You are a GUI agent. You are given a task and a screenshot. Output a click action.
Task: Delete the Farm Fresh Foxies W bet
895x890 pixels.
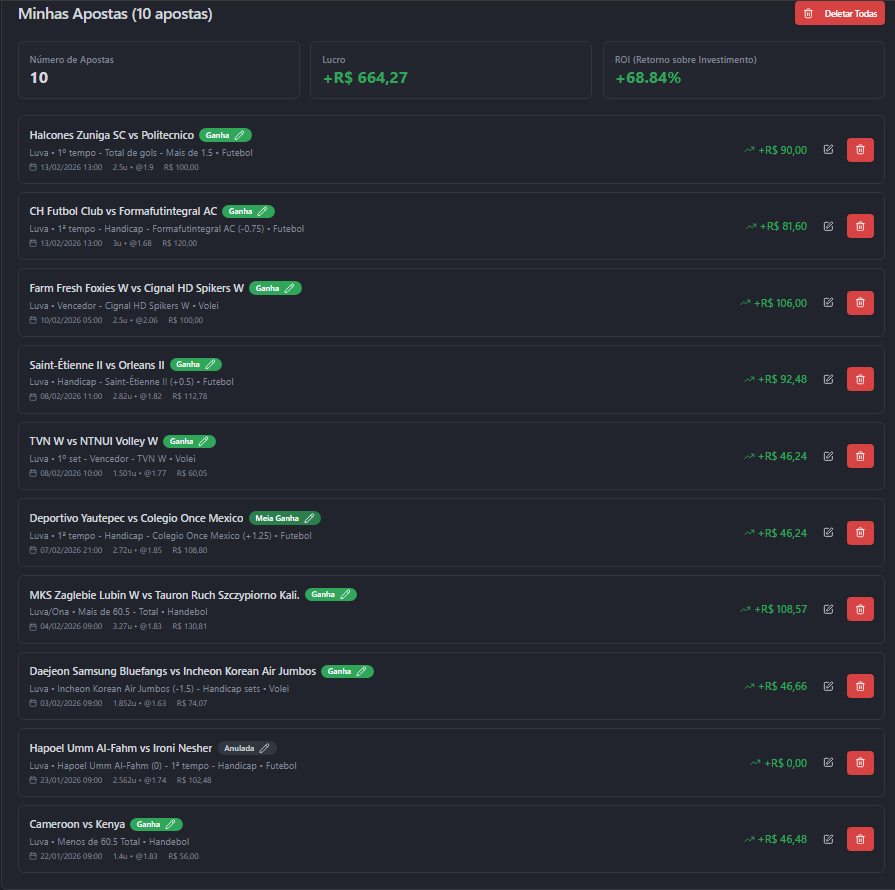(860, 303)
